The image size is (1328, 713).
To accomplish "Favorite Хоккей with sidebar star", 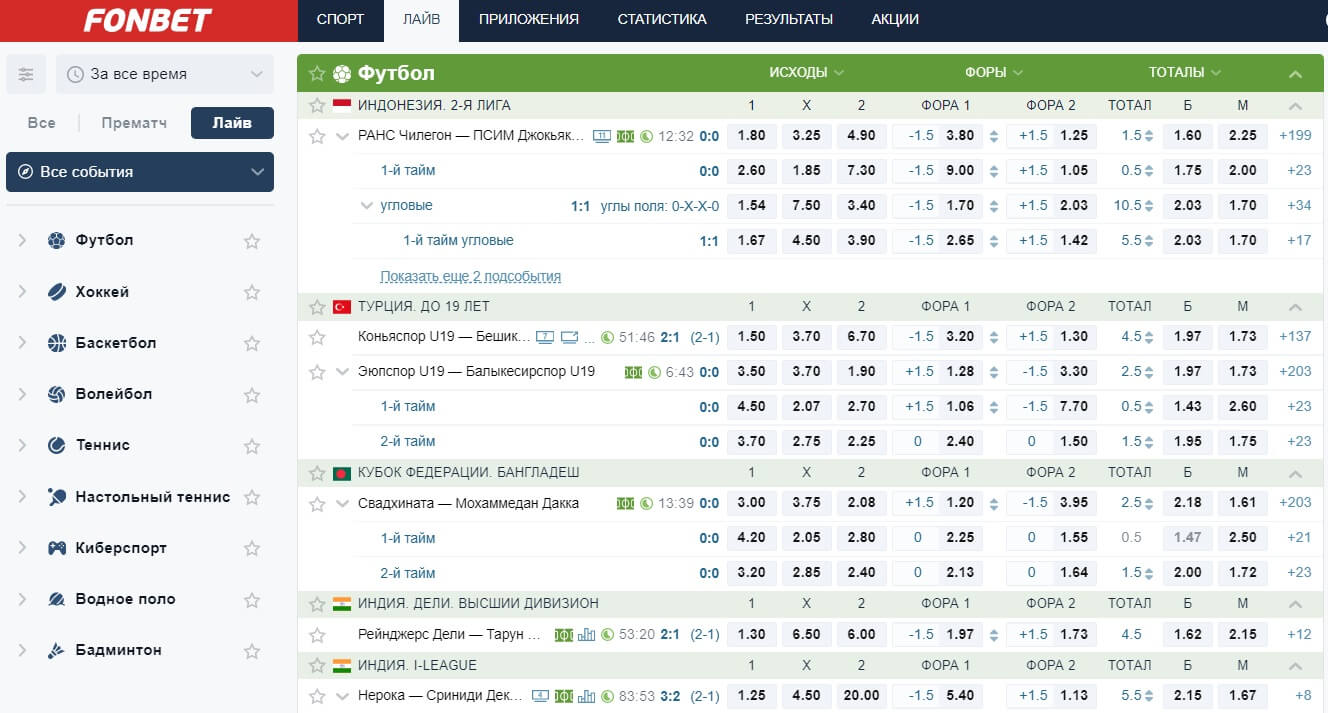I will click(252, 292).
